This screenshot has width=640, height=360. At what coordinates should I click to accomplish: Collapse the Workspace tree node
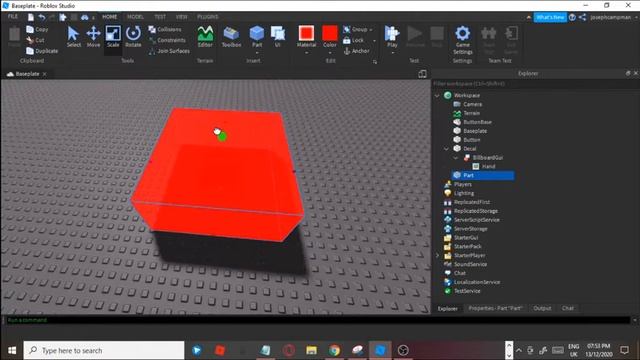point(437,96)
